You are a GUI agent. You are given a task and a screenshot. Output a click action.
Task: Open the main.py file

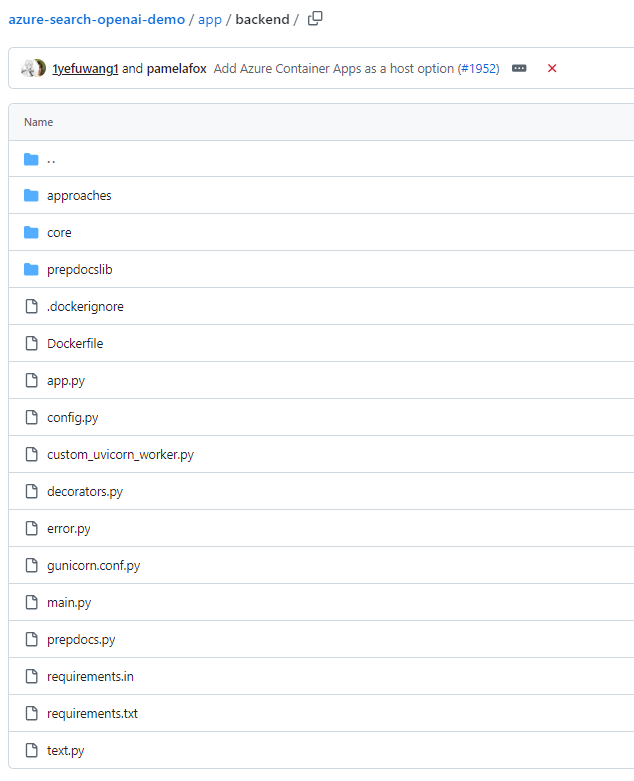click(x=69, y=603)
